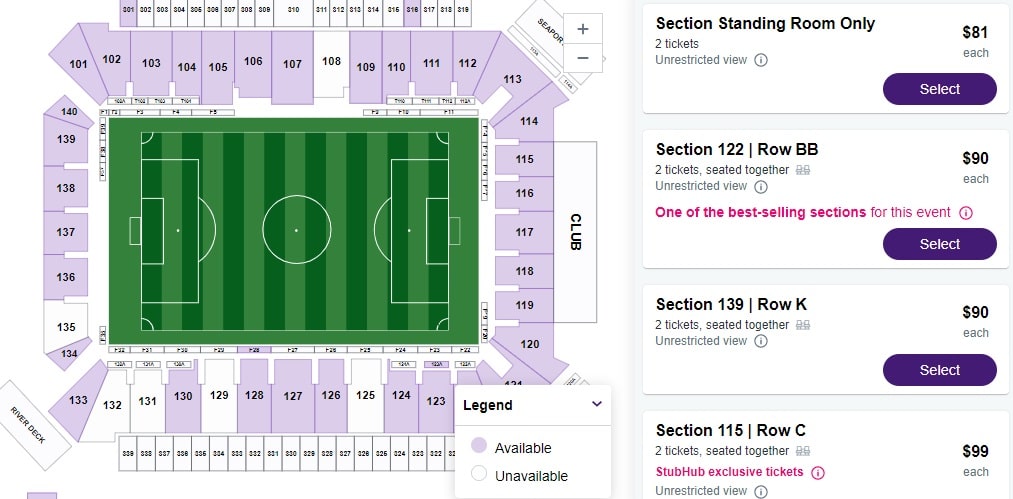
Task: Click the Unavailable white legend swatch
Action: pyautogui.click(x=478, y=475)
